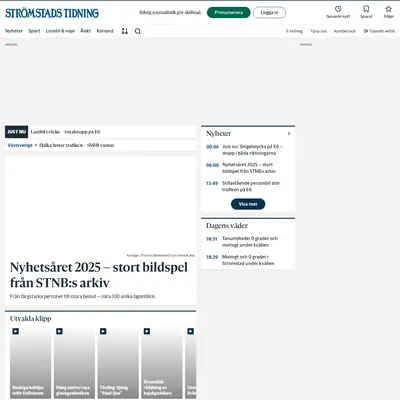Click the main article image above headline
400x400 pixels.
point(101,205)
